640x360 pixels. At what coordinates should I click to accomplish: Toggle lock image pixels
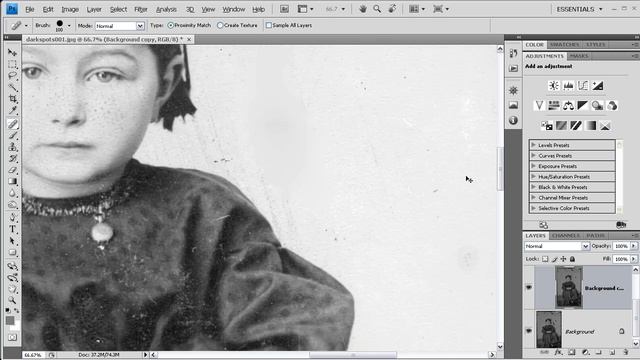pyautogui.click(x=554, y=259)
